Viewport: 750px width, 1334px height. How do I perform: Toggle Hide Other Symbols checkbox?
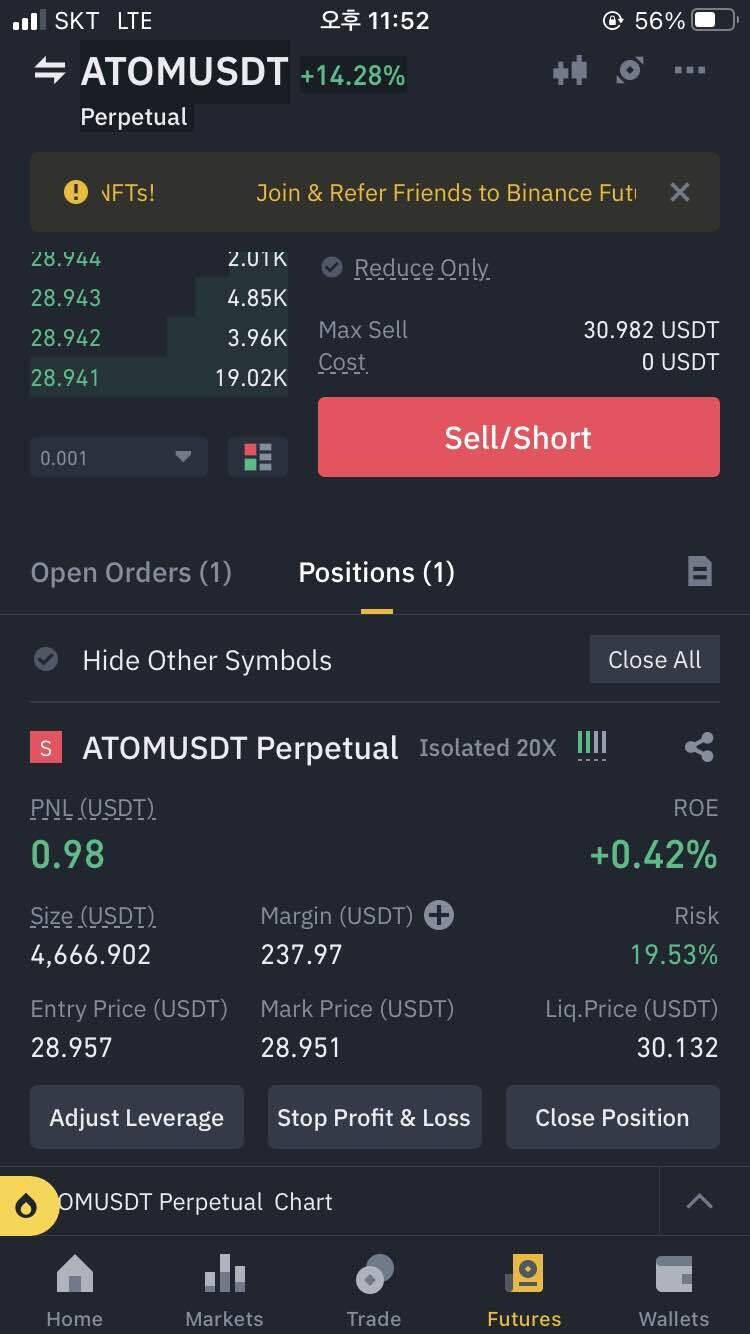(x=46, y=660)
